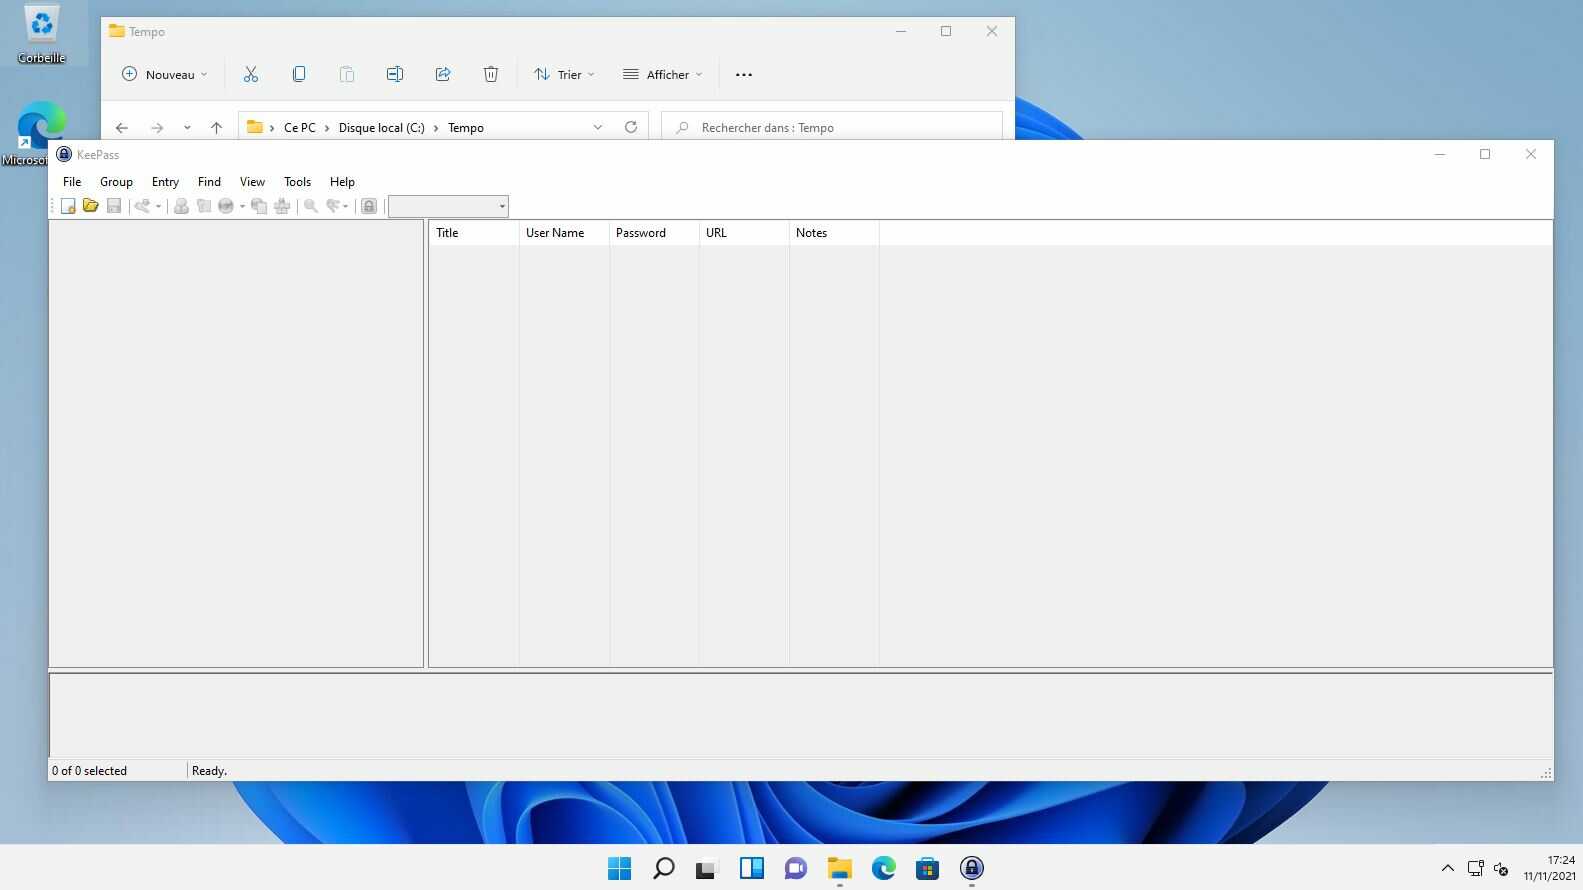
Task: Open the View menu
Action: pos(252,182)
